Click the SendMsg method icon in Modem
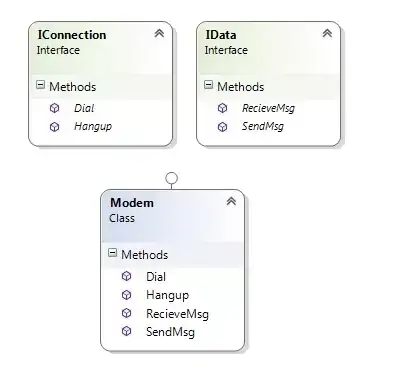 tap(126, 331)
